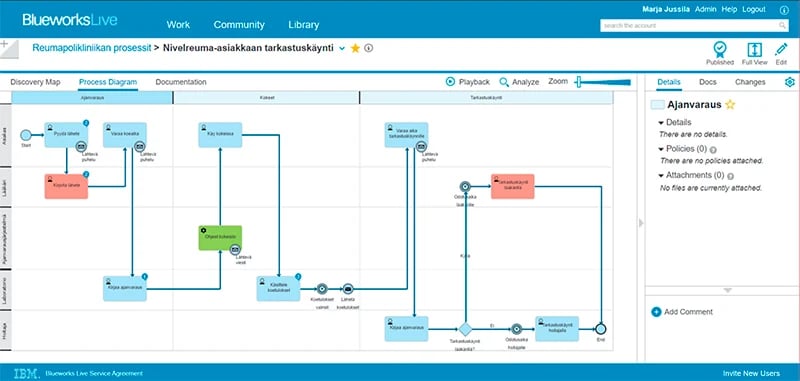Click info icon next to Logout
The height and width of the screenshot is (381, 800).
pyautogui.click(x=784, y=10)
